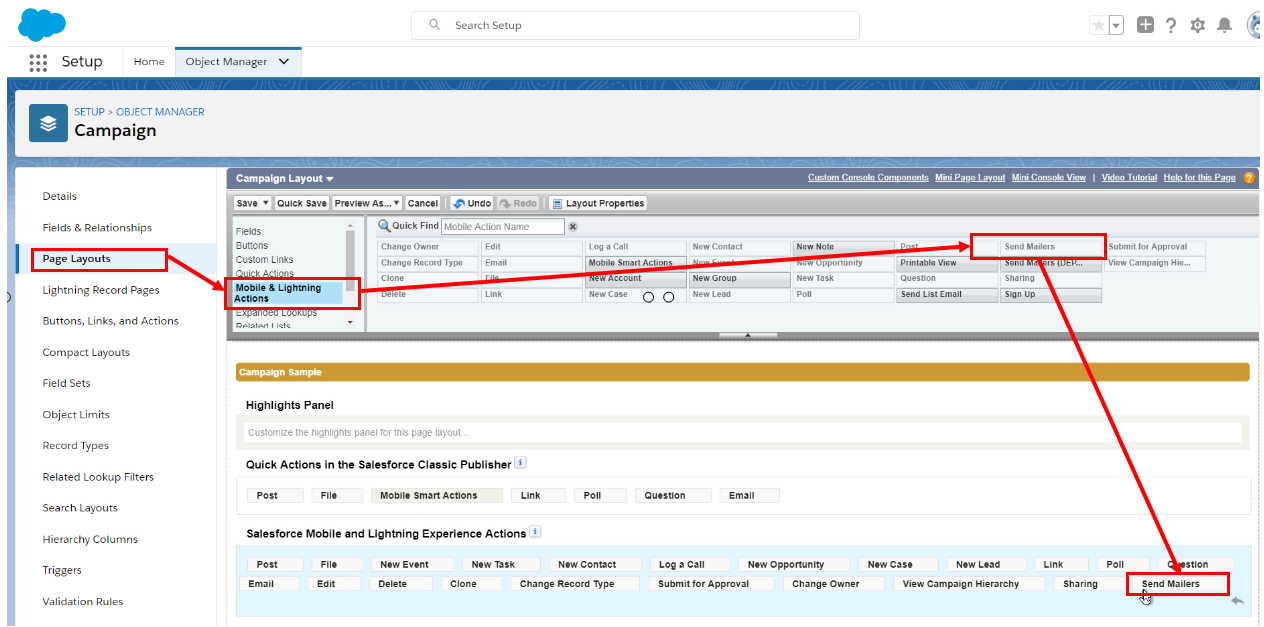Open Validation Rules in the sidebar

pyautogui.click(x=83, y=602)
